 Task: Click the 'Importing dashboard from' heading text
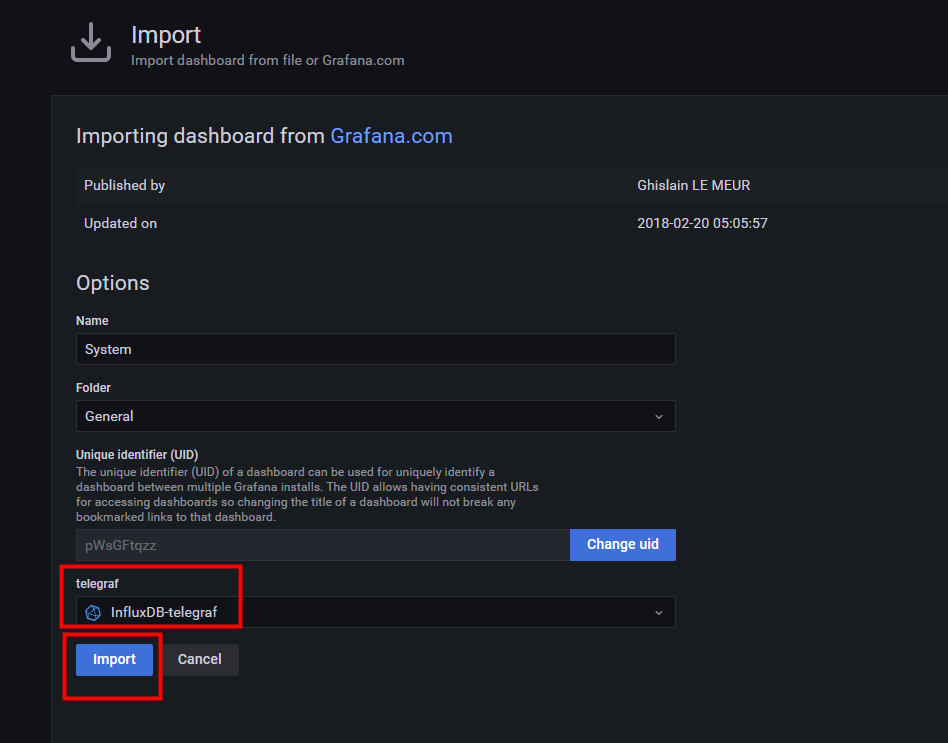pyautogui.click(x=200, y=136)
